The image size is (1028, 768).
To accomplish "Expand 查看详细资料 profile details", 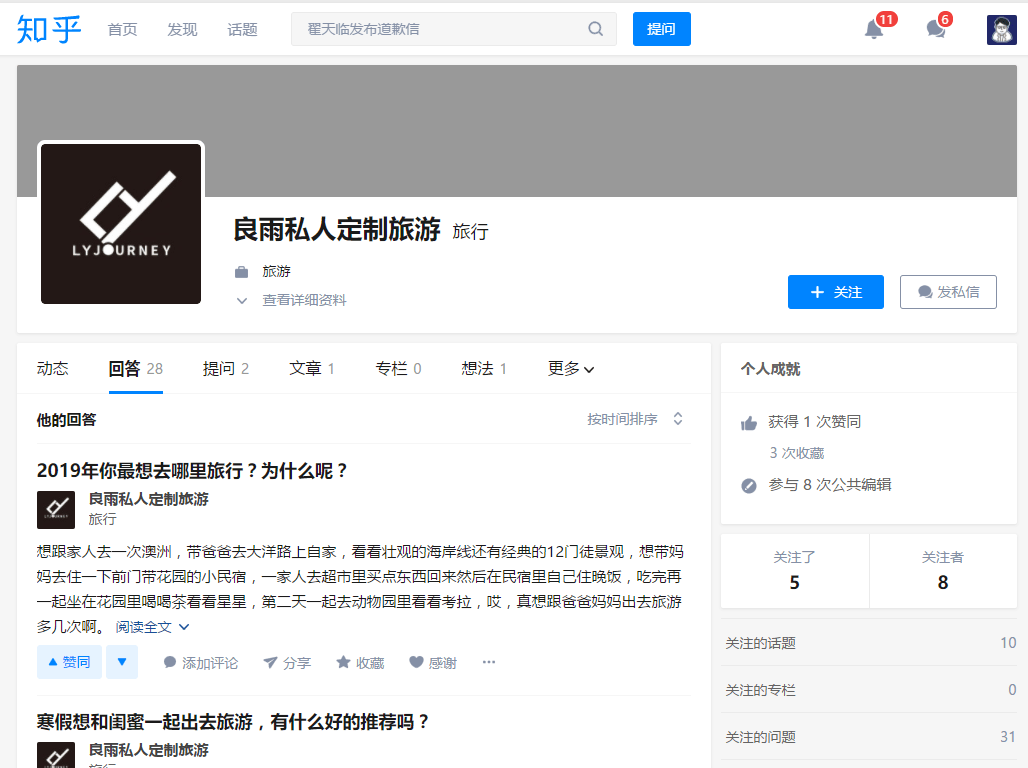I will click(x=303, y=300).
